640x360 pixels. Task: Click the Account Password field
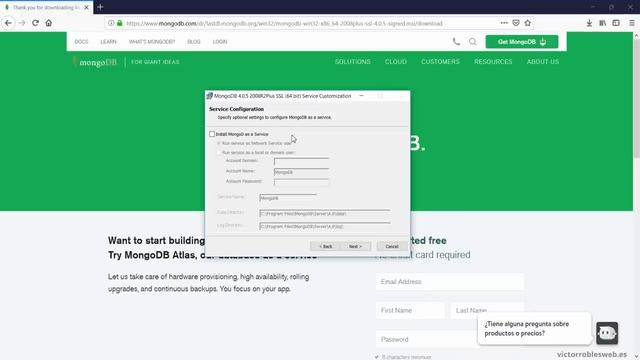(x=301, y=182)
